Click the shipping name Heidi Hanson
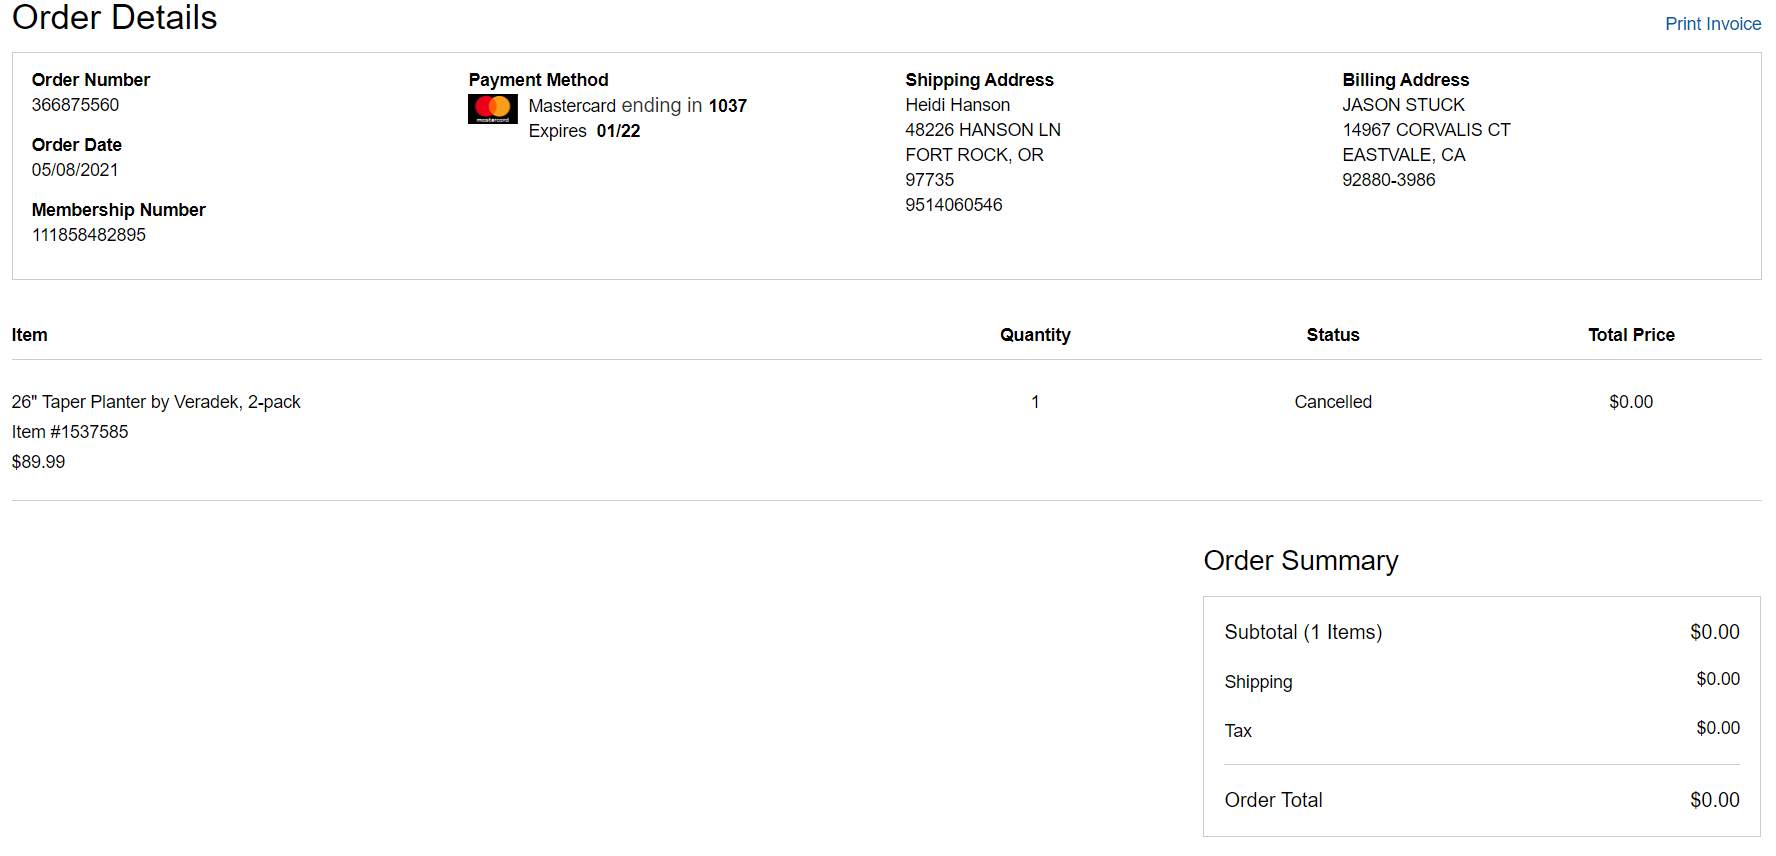Image resolution: width=1776 pixels, height=856 pixels. (957, 105)
